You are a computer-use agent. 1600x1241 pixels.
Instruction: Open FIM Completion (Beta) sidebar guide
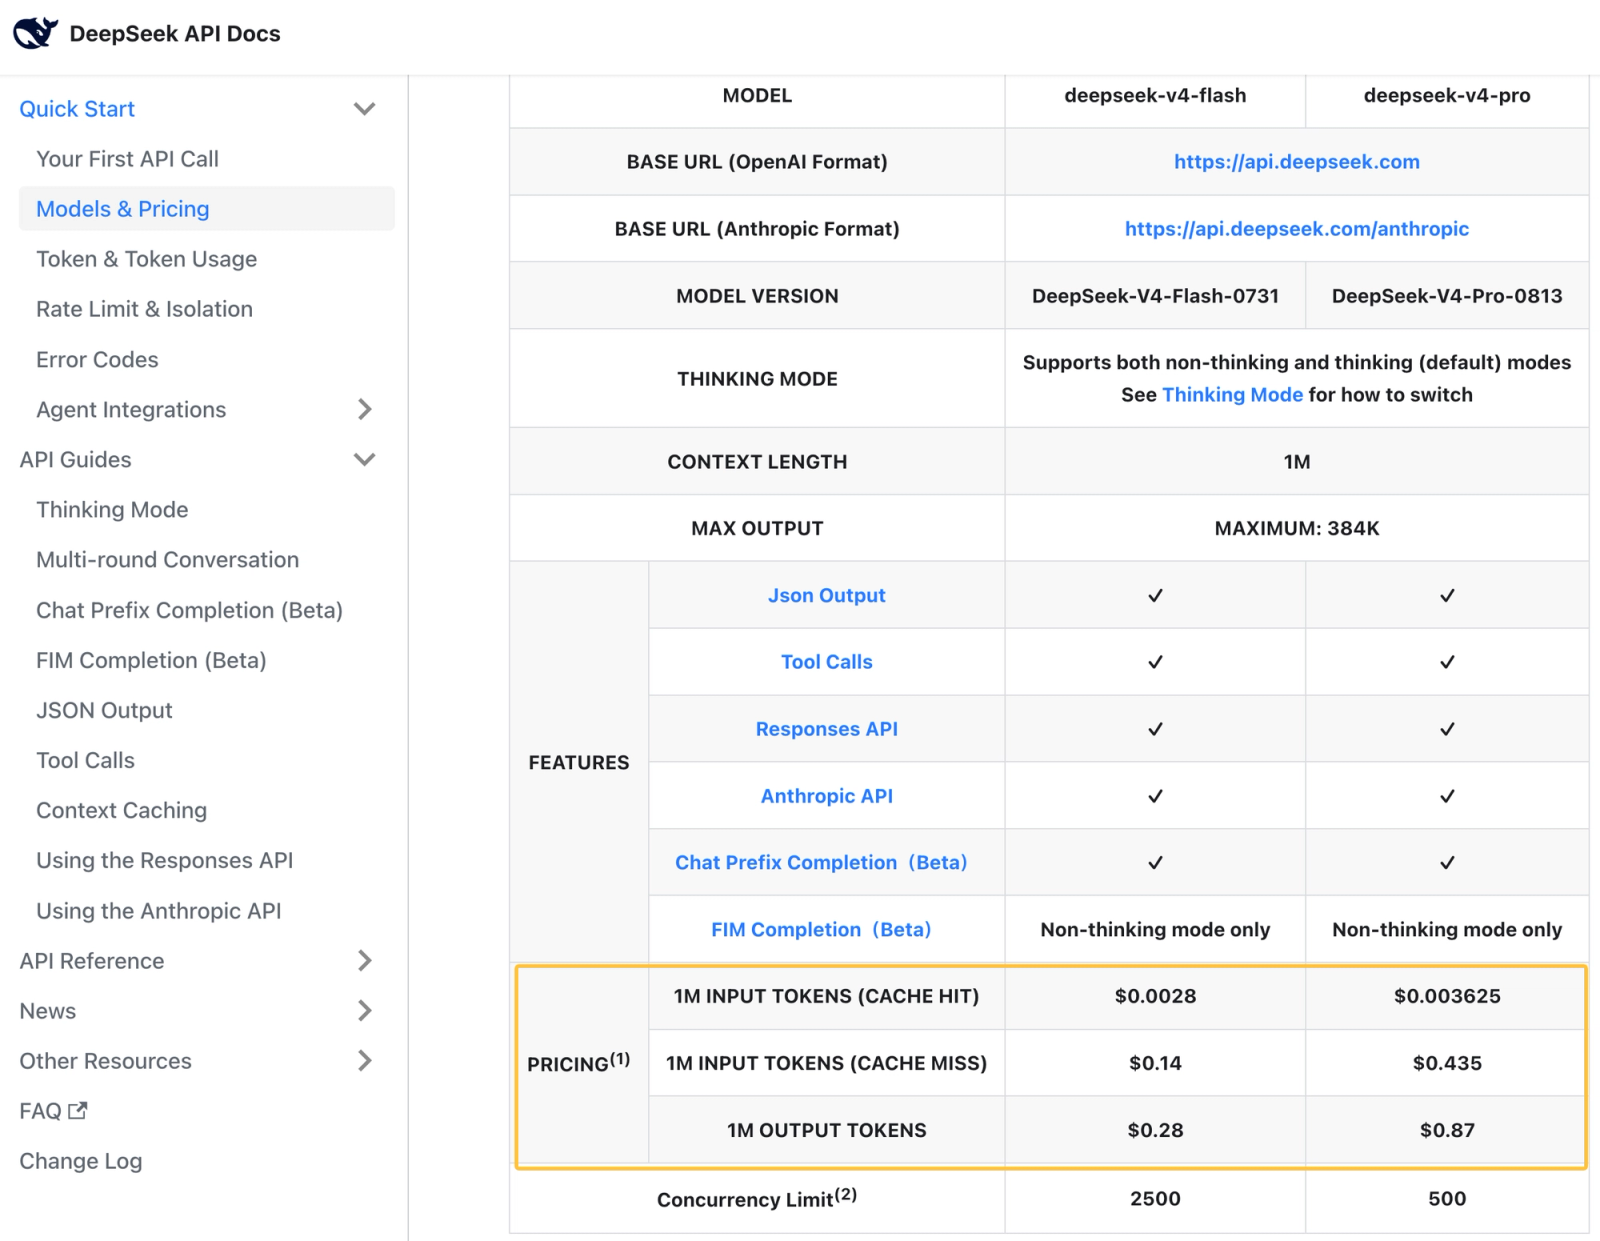(151, 660)
